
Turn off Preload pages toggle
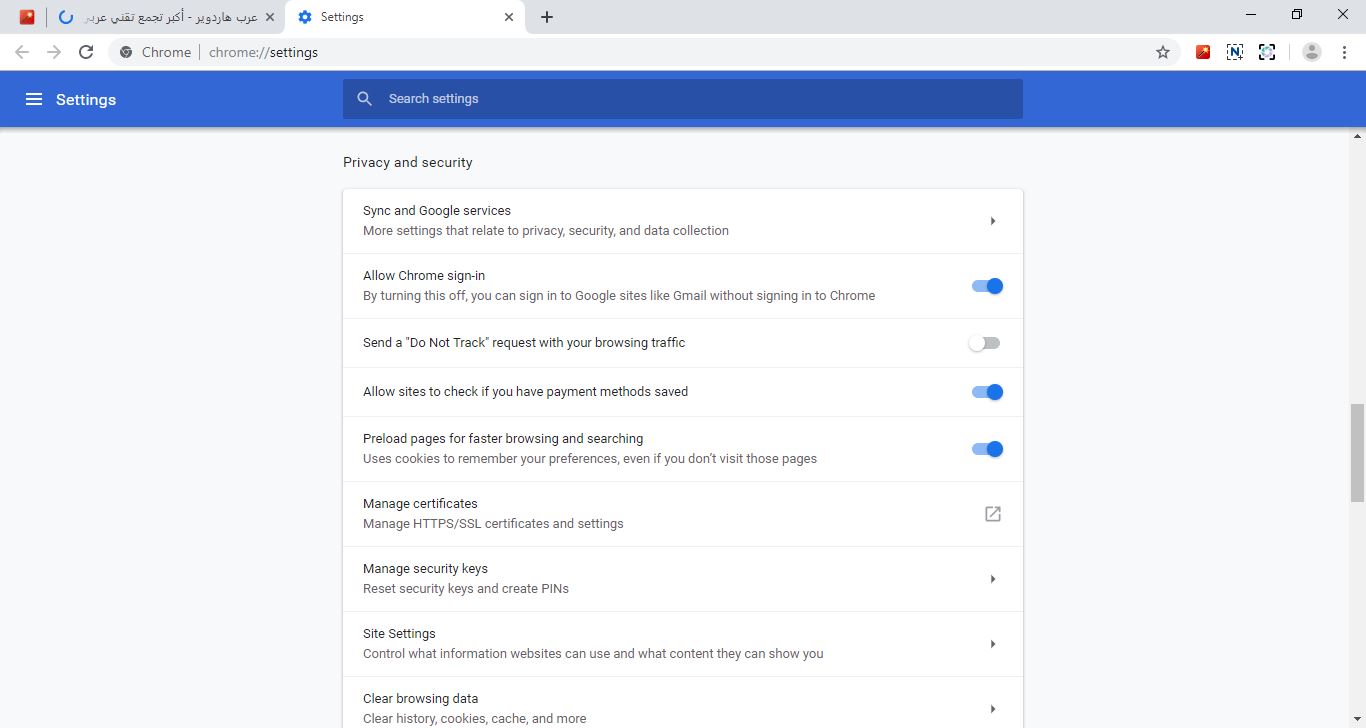987,449
